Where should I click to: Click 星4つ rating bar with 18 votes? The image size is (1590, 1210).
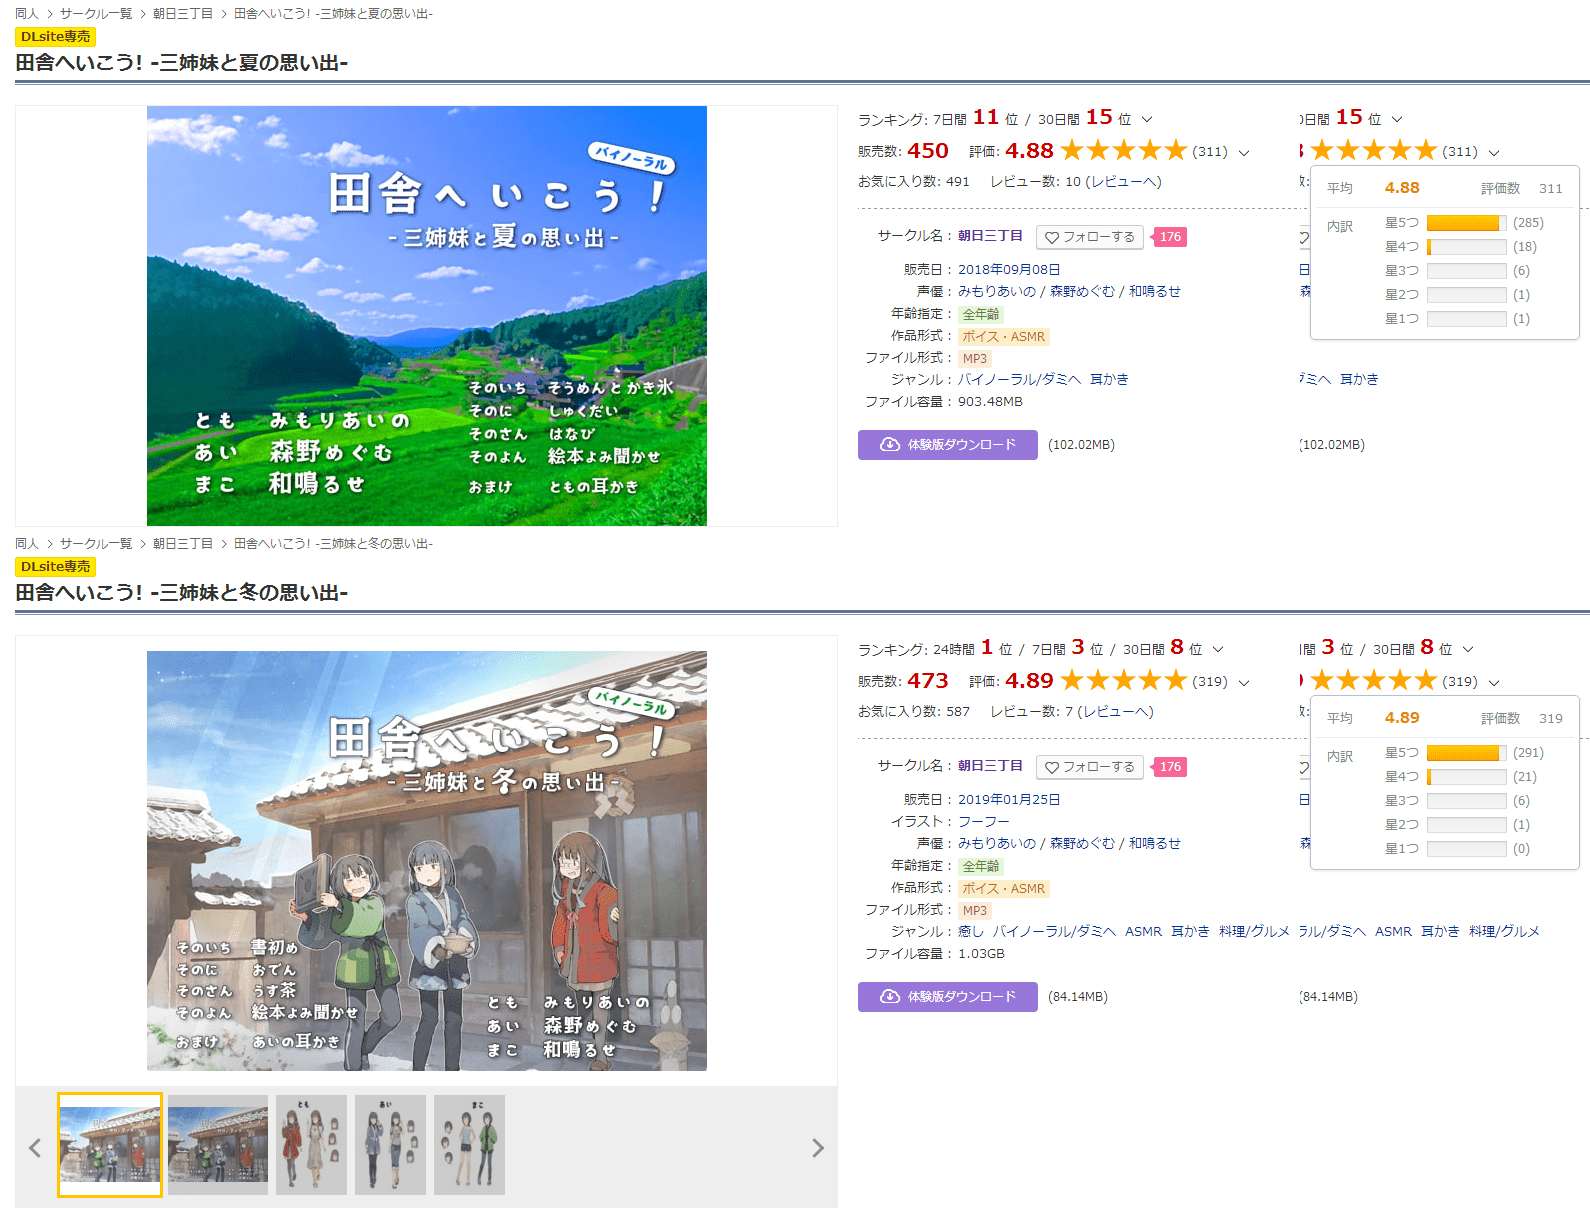(x=1466, y=247)
